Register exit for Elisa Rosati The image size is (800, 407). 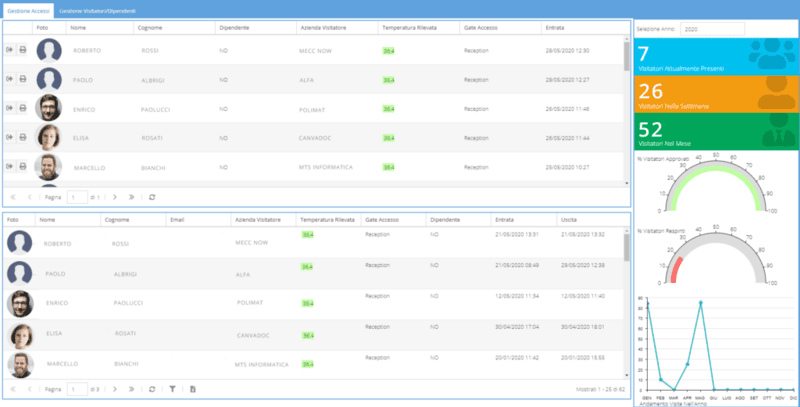coord(10,137)
